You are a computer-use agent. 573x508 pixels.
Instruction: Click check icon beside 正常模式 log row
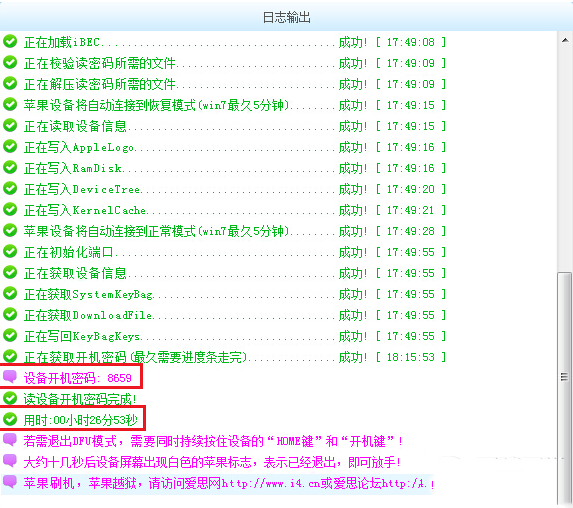pos(10,231)
